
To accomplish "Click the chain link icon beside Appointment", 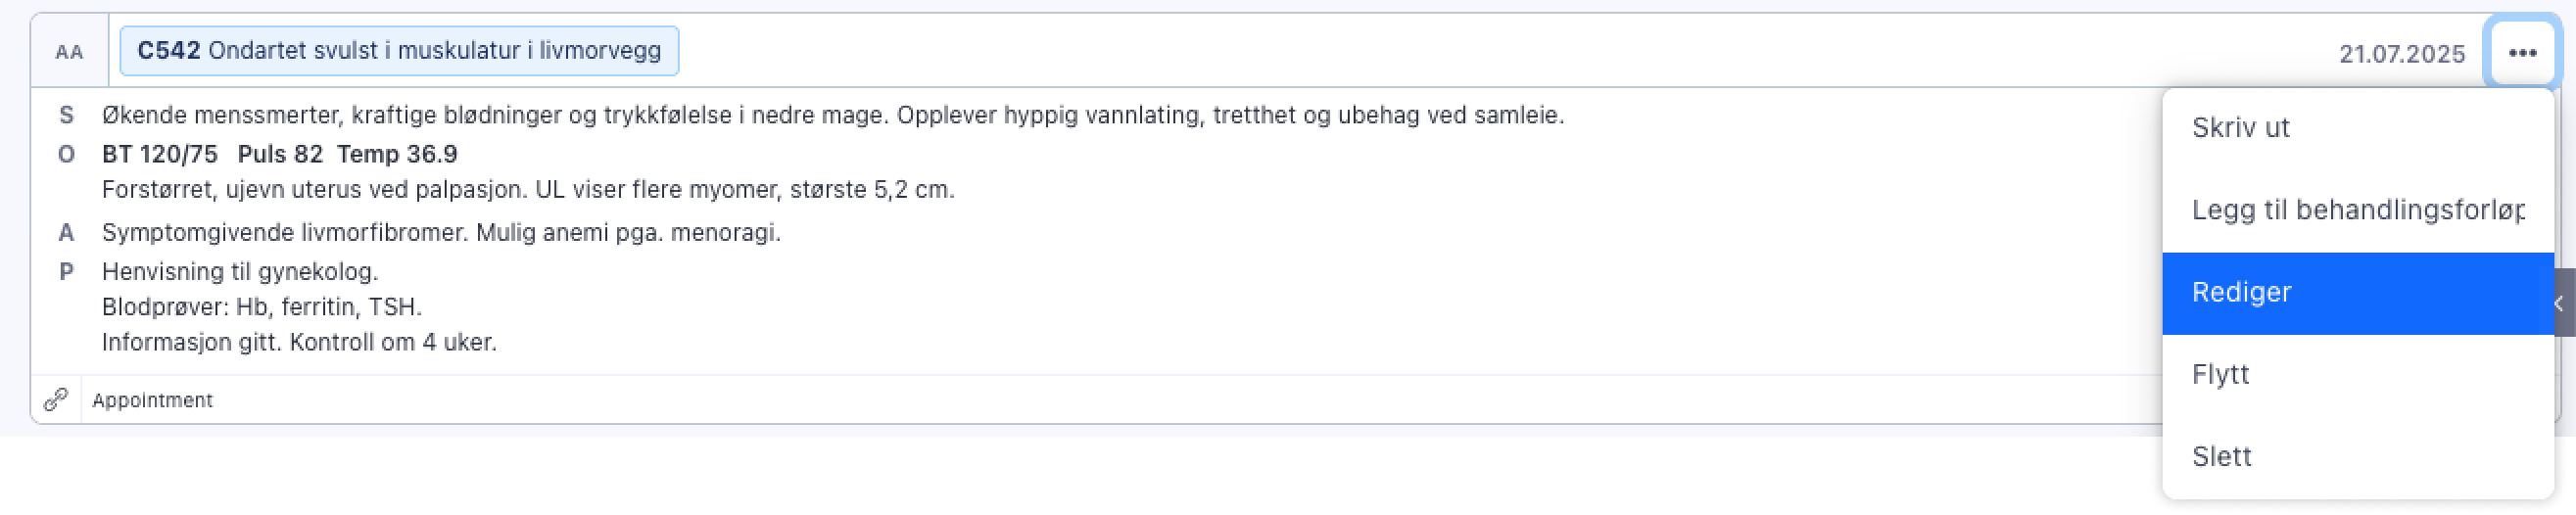I will coord(56,400).
